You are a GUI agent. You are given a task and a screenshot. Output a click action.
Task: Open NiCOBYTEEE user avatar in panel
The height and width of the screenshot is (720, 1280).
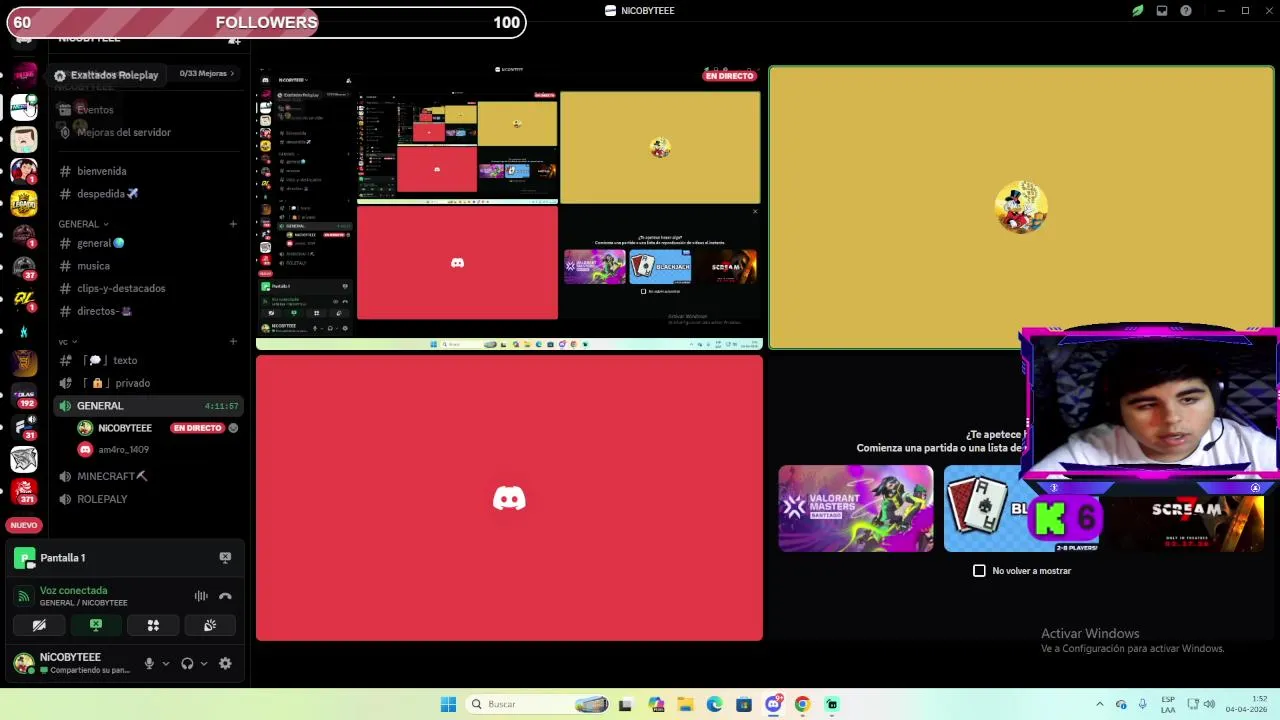tap(24, 662)
